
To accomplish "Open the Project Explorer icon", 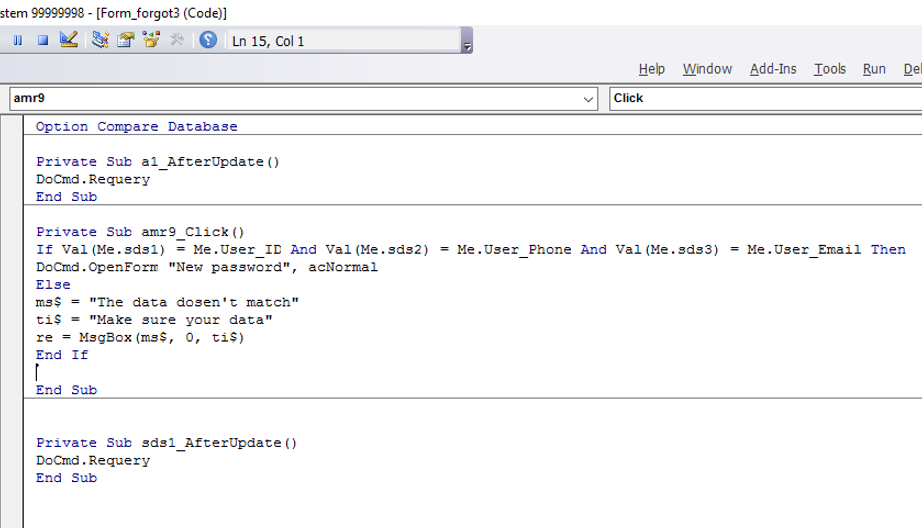I will point(101,40).
